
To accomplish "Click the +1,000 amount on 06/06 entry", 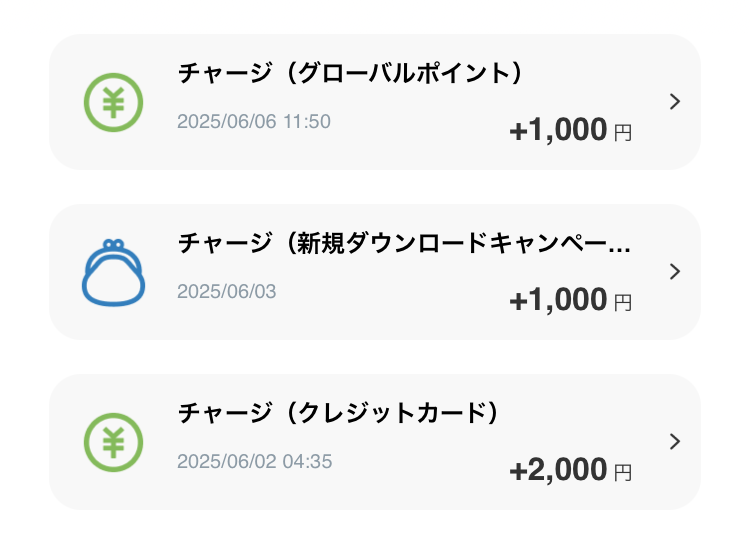I will pos(558,130).
